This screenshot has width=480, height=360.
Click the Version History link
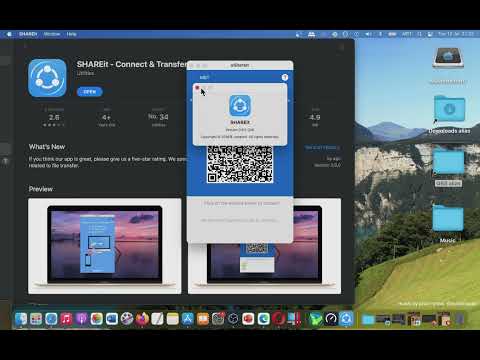coord(322,147)
